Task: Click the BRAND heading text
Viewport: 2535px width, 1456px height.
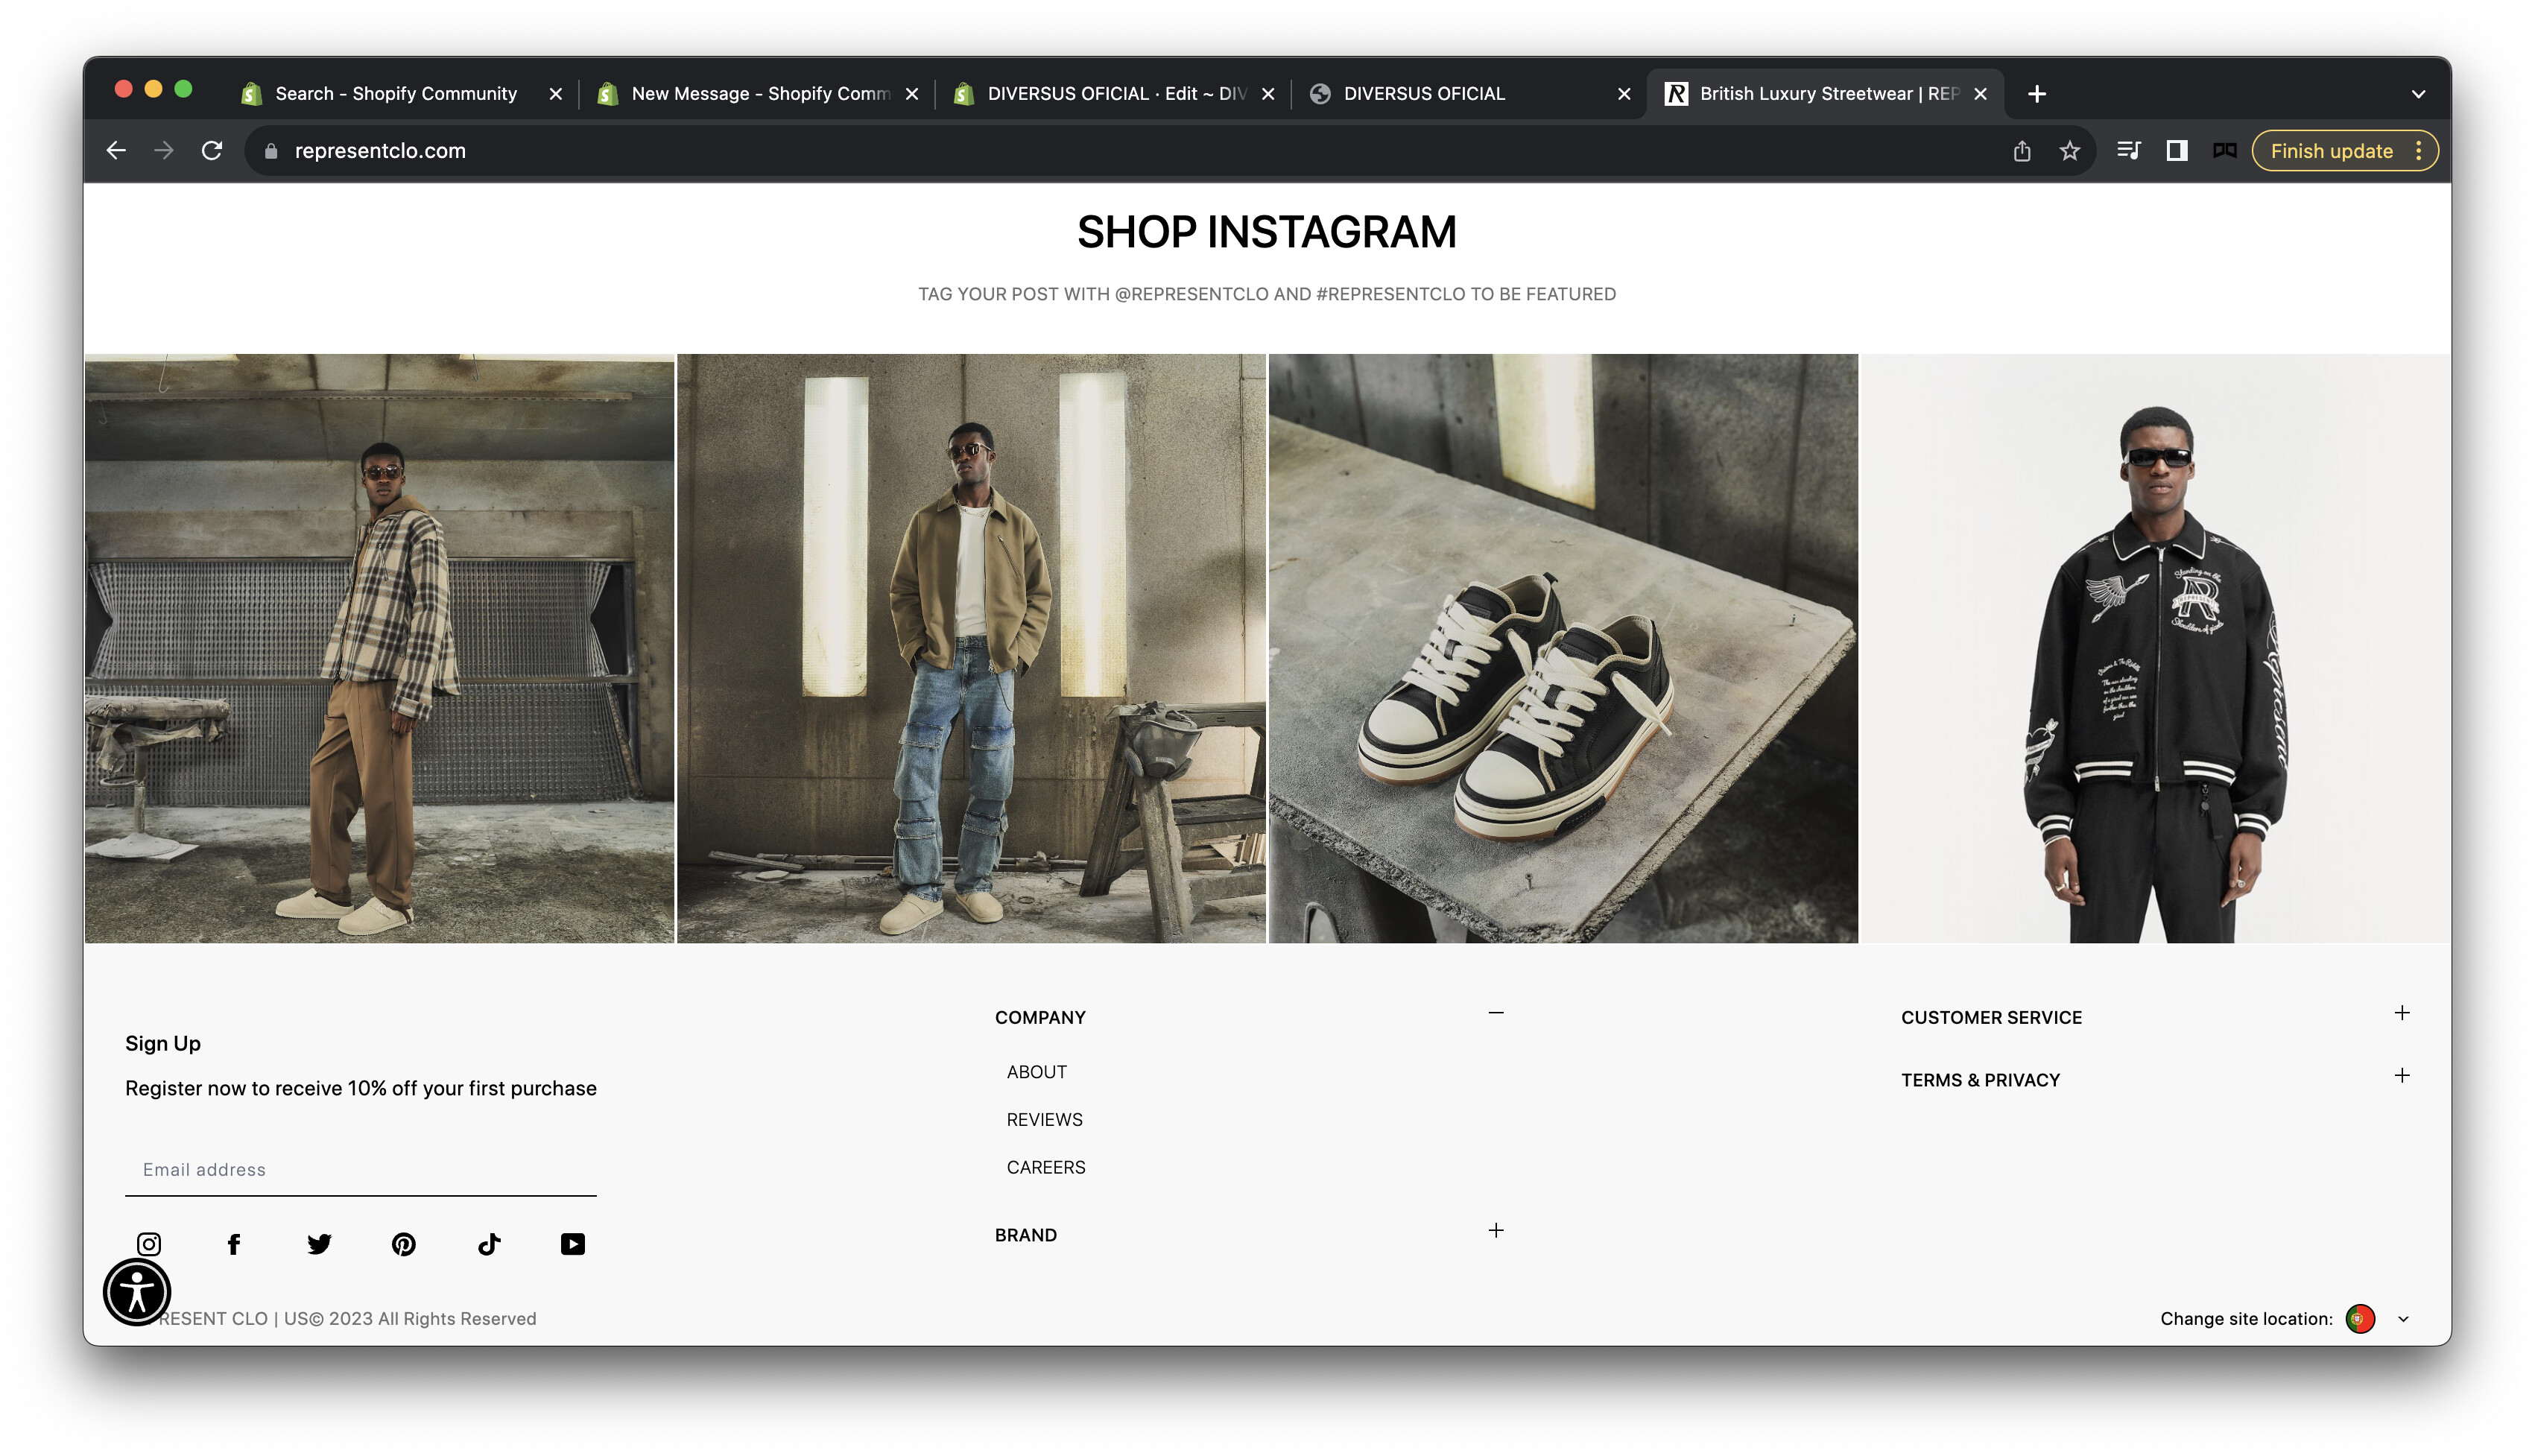Action: tap(1025, 1236)
